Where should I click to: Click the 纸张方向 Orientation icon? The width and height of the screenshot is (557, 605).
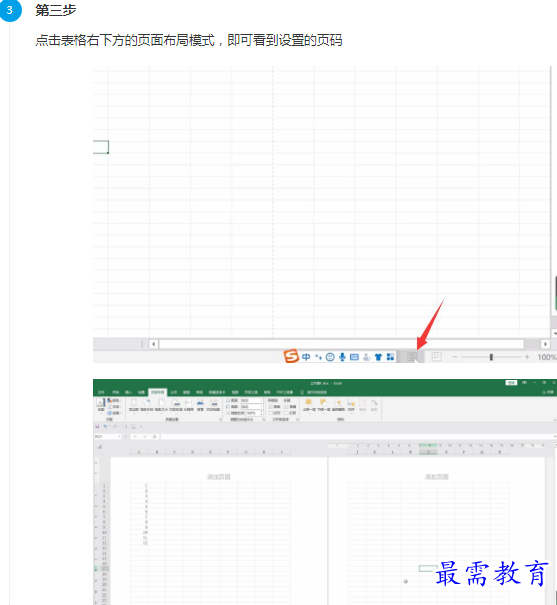coord(147,404)
